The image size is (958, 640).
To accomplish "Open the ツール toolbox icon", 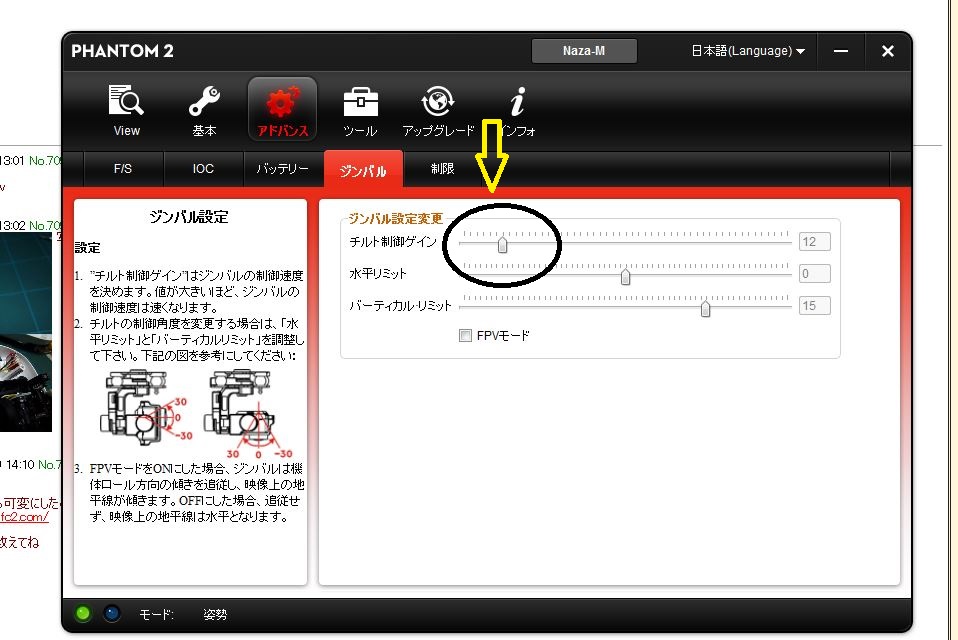I will [360, 101].
